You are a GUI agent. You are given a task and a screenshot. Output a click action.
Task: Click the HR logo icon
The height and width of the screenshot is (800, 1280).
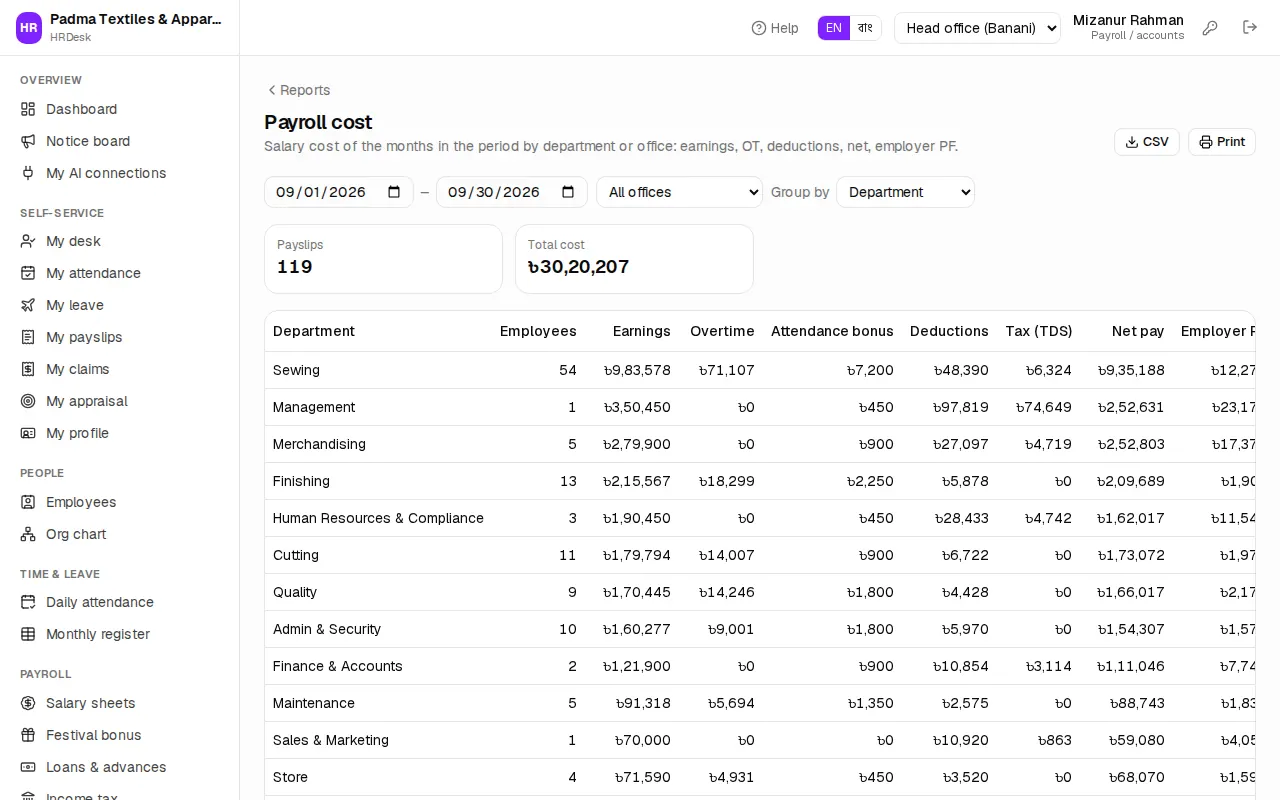coord(29,28)
